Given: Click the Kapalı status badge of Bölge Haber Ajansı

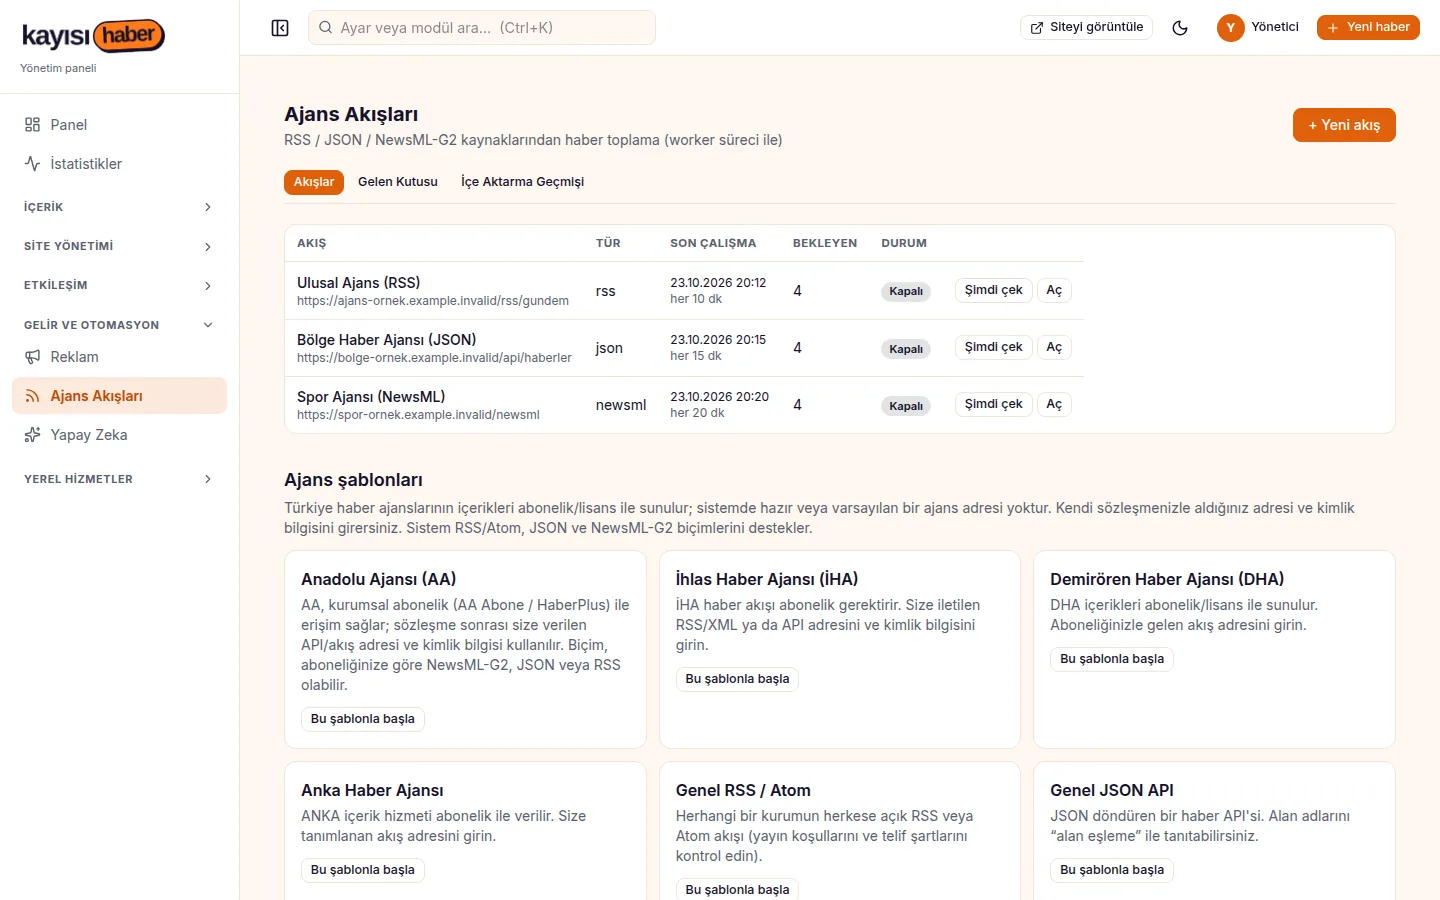Looking at the screenshot, I should point(906,349).
